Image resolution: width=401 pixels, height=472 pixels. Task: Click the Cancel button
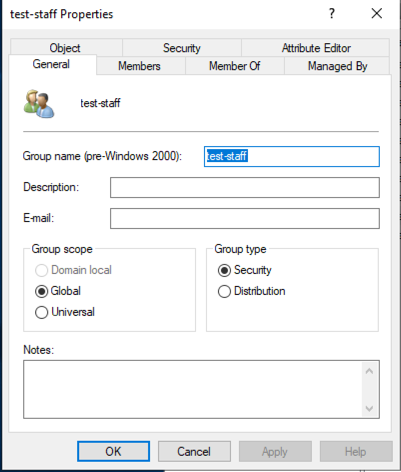click(x=194, y=451)
